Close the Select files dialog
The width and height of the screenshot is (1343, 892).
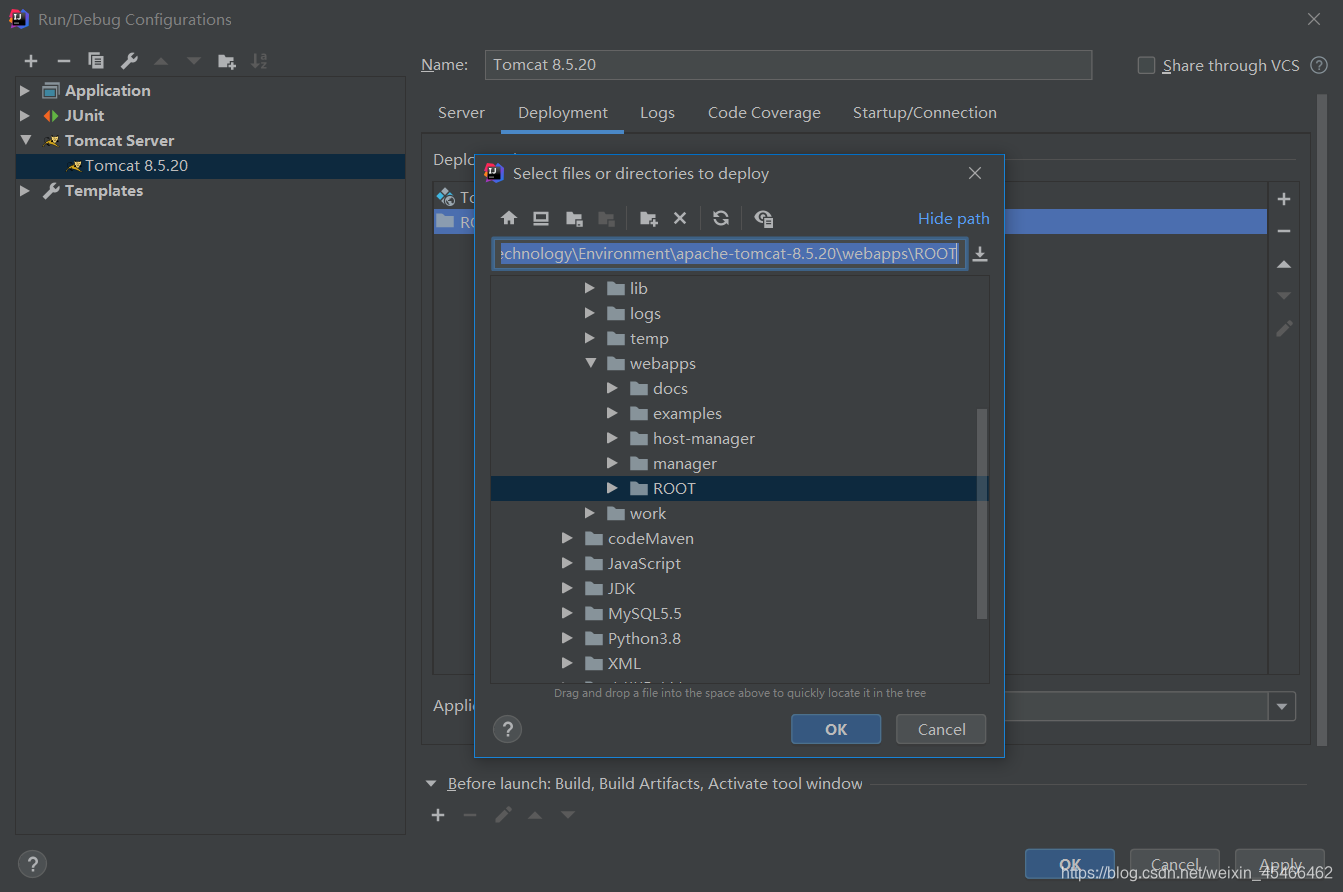click(975, 173)
